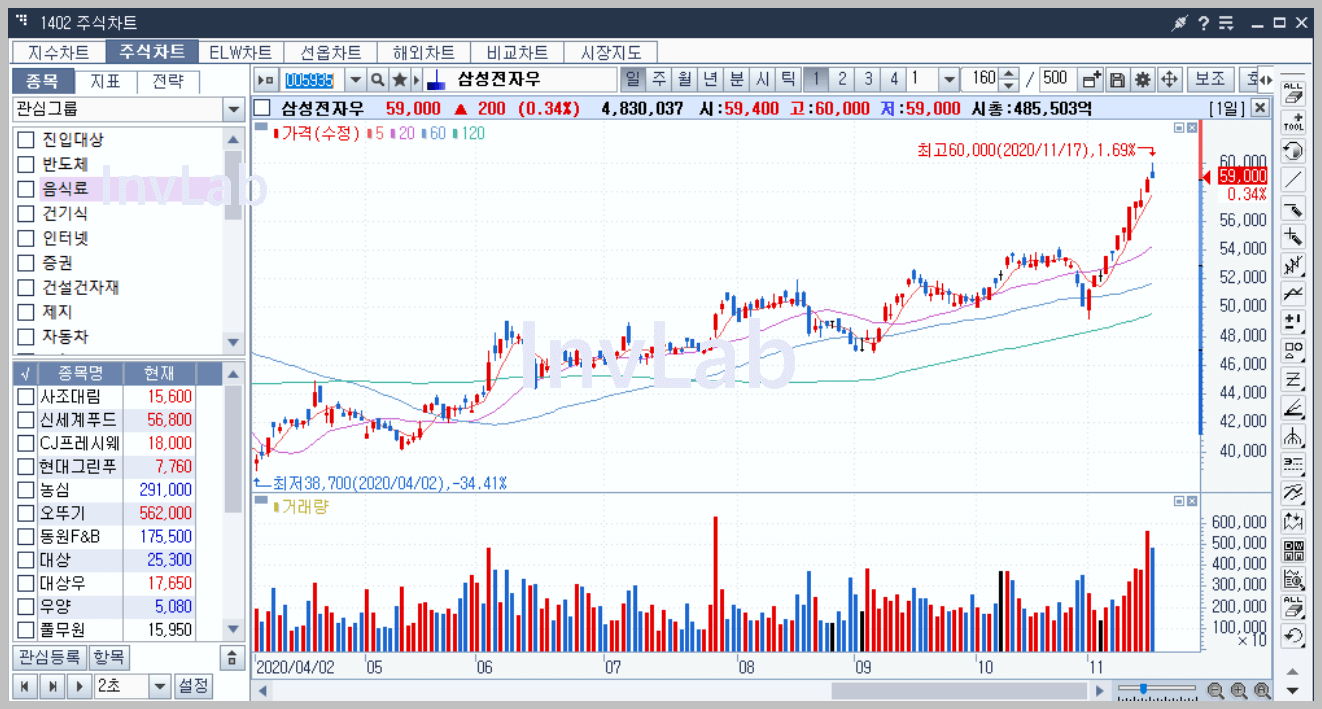Open the 2초 interval dropdown
This screenshot has height=709, width=1322.
pos(160,686)
